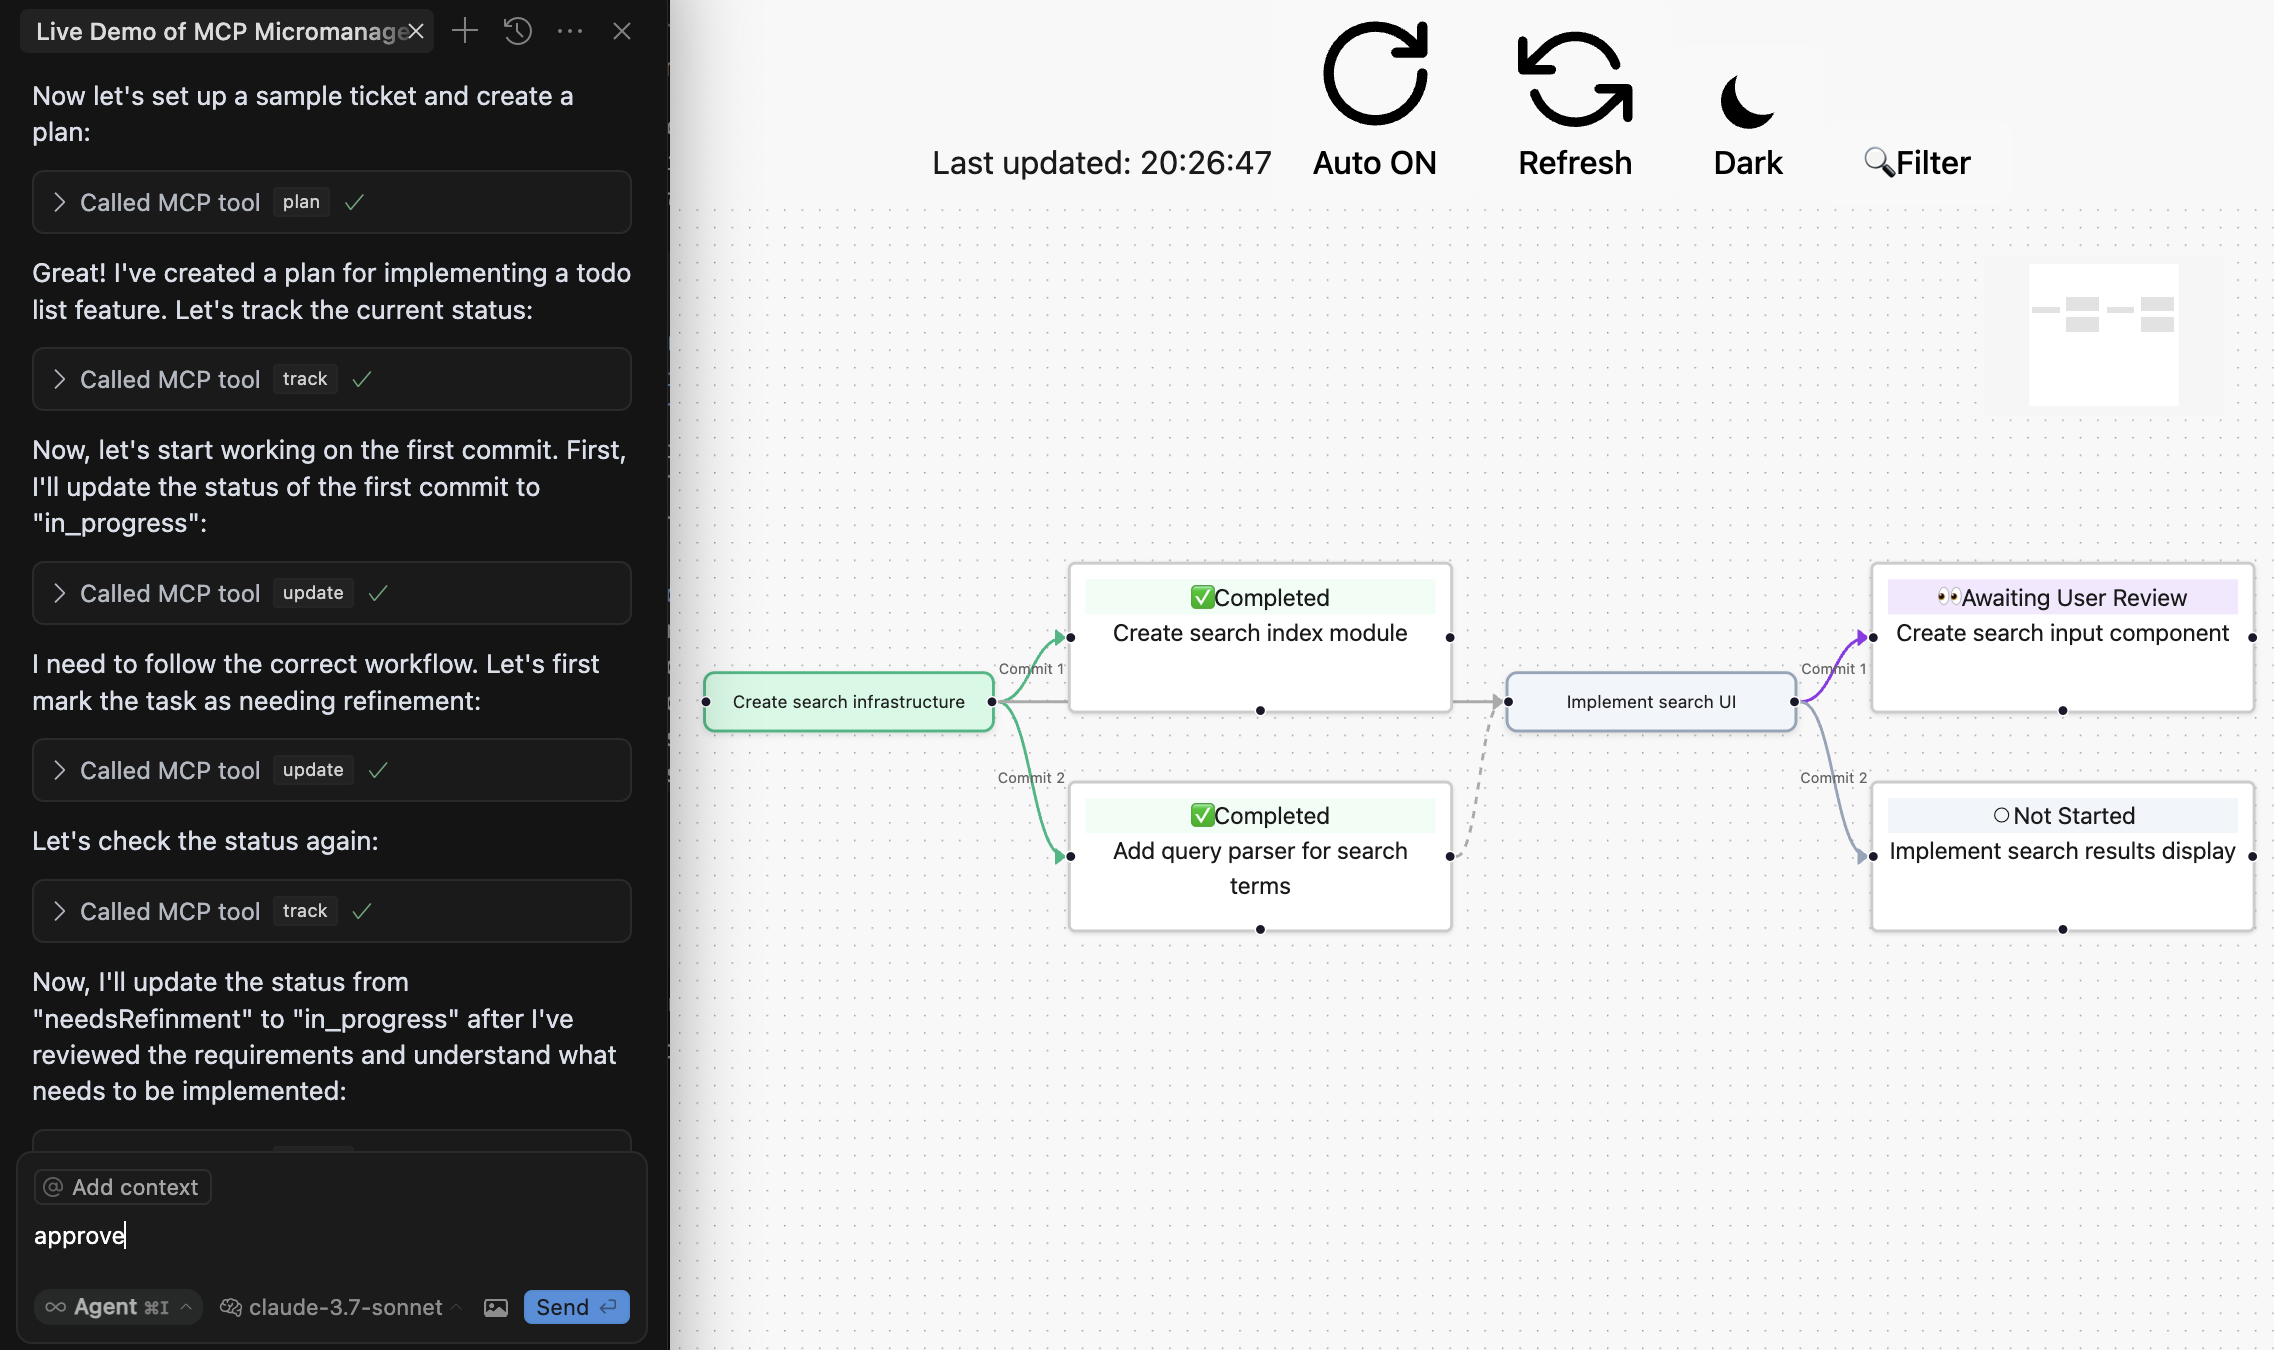Viewport: 2274px width, 1350px height.
Task: Open chat history clock icon
Action: point(517,31)
